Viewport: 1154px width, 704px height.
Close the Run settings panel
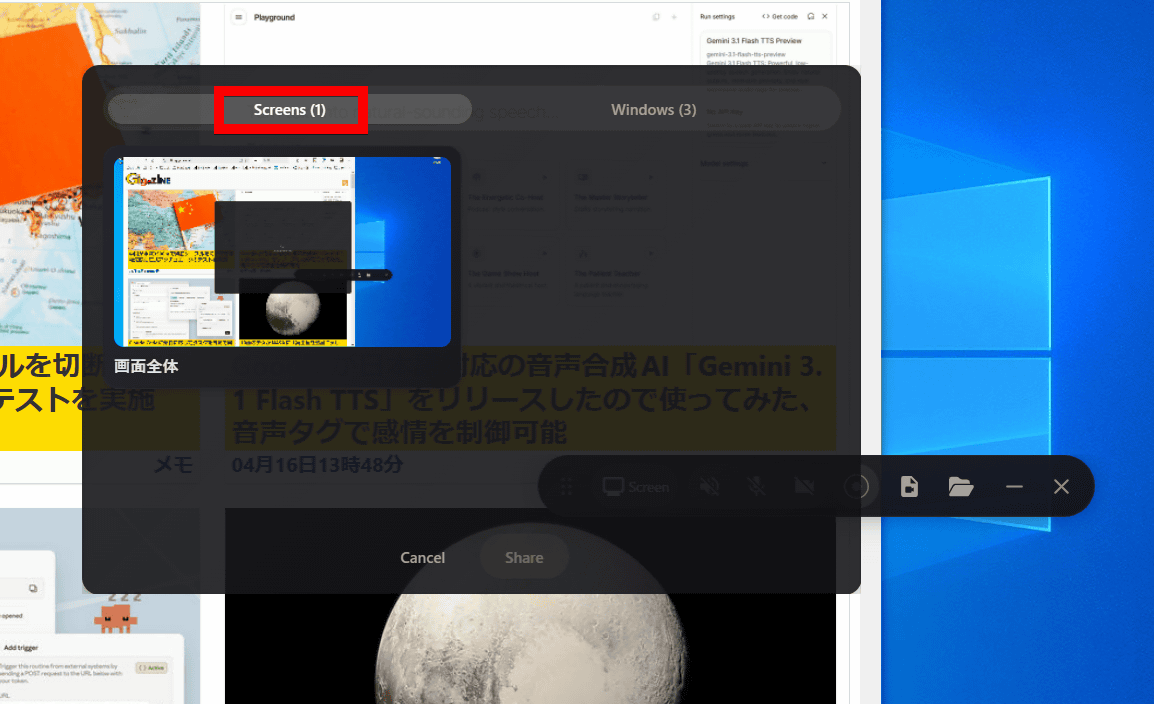tap(825, 17)
